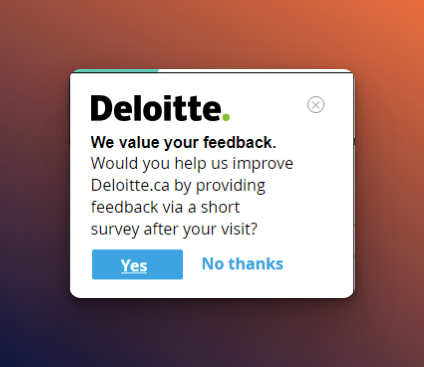The height and width of the screenshot is (367, 424).
Task: Click the "Deloitte.ca" text in the message
Action: pos(130,185)
